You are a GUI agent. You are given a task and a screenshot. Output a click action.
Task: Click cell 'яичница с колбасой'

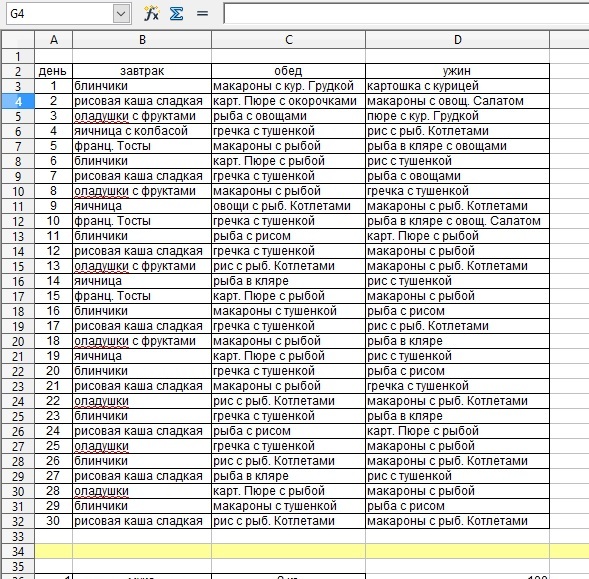[x=142, y=131]
